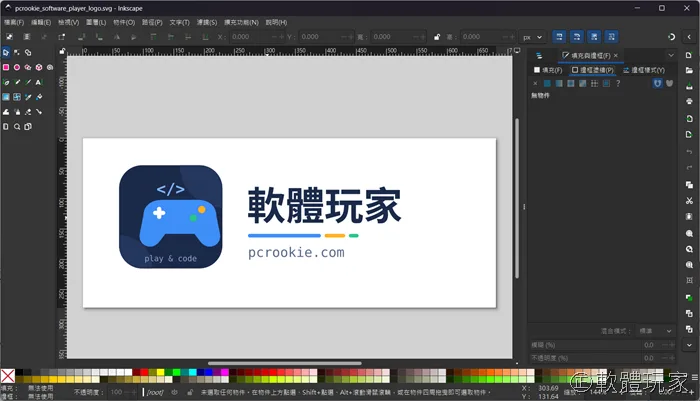Click Select All objects toolbar icon
This screenshot has height=401, width=700.
coord(9,37)
